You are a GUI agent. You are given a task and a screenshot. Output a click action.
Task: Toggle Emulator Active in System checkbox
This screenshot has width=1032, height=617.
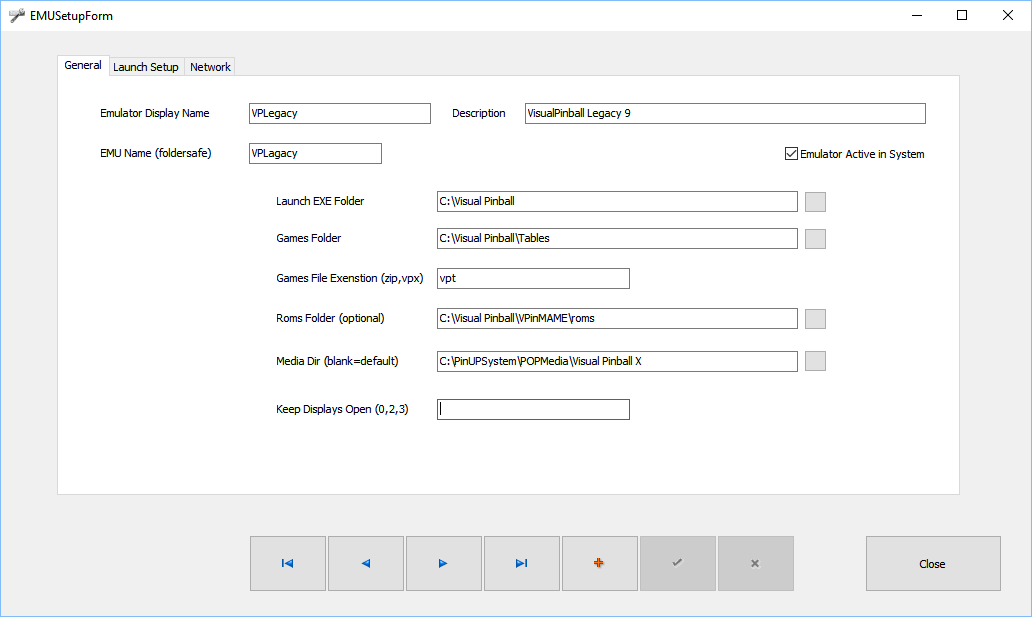pyautogui.click(x=791, y=154)
